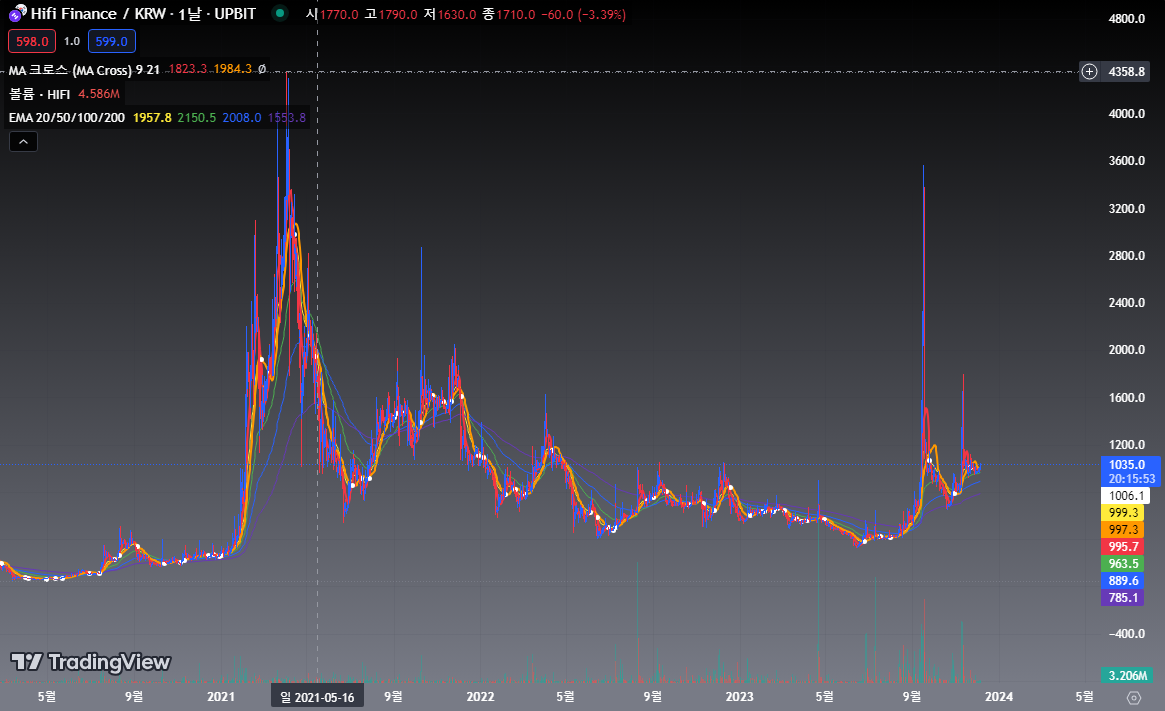The width and height of the screenshot is (1165, 711).
Task: Click the 2000.0 price axis label
Action: point(1126,350)
